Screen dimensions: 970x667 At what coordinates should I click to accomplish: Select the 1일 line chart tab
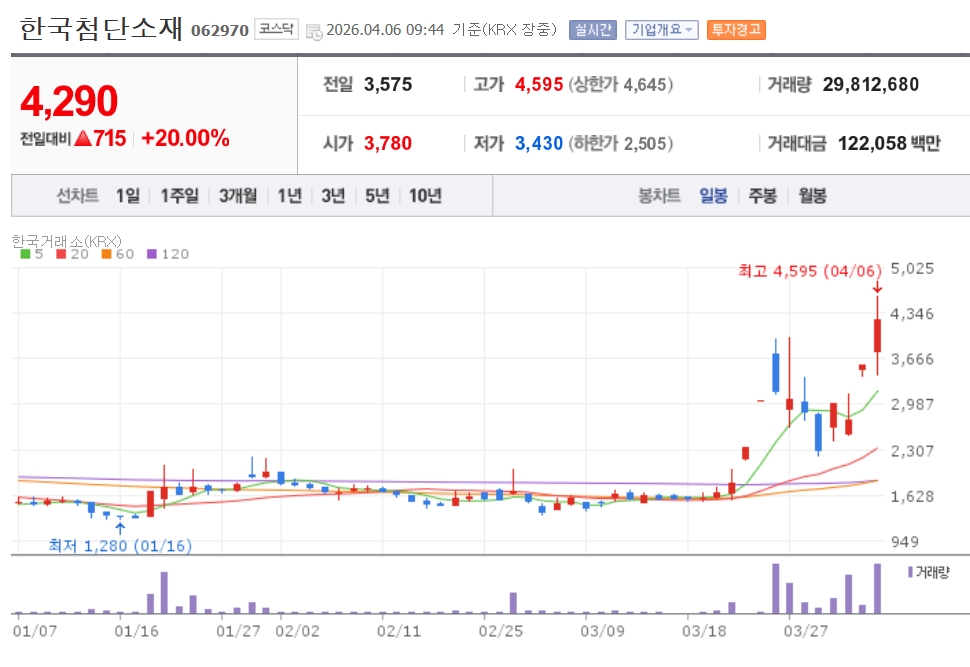click(128, 196)
